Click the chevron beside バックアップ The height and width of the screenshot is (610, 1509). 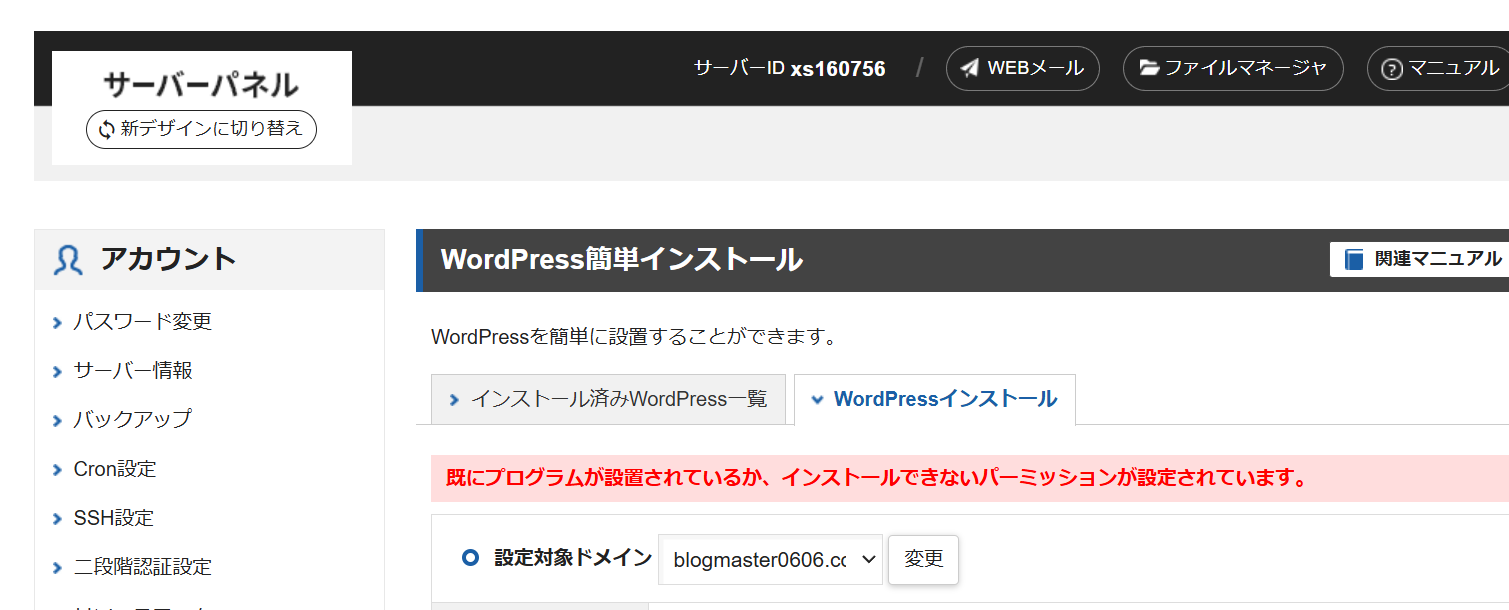click(x=58, y=420)
